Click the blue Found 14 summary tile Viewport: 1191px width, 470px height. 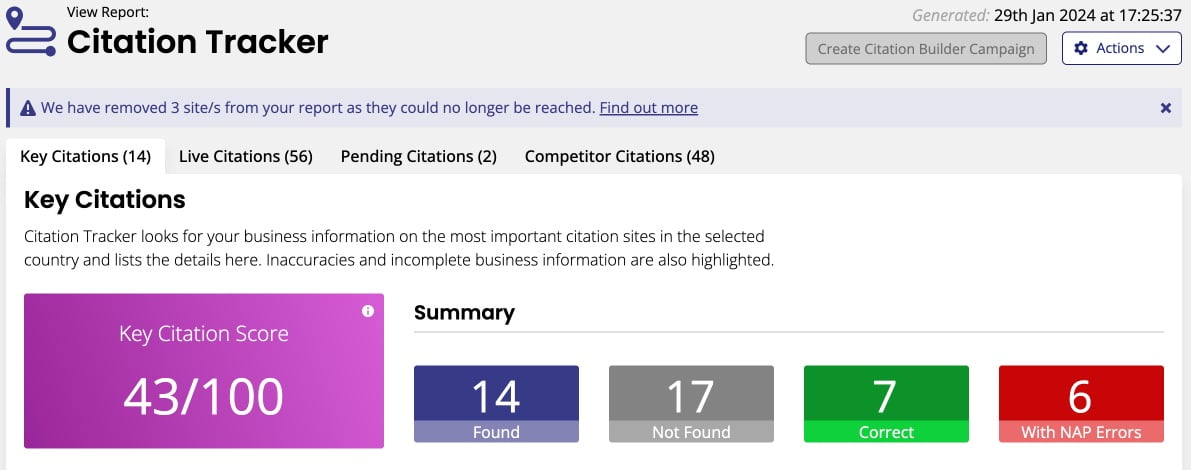click(496, 404)
